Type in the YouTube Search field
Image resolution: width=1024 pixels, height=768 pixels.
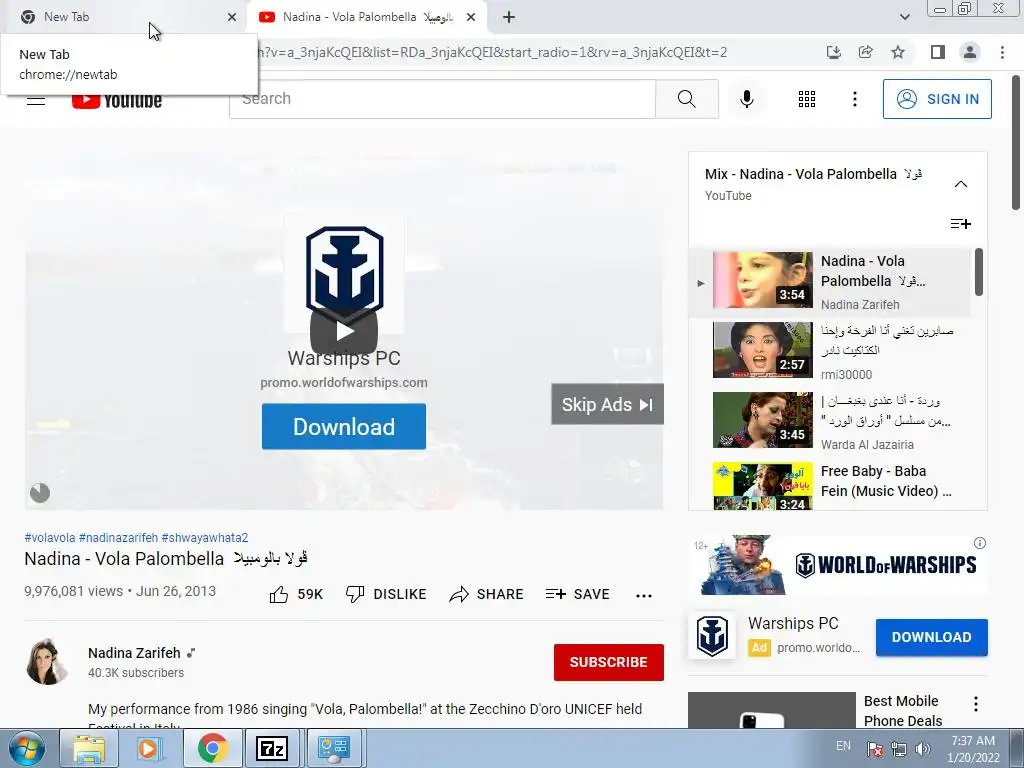[442, 99]
